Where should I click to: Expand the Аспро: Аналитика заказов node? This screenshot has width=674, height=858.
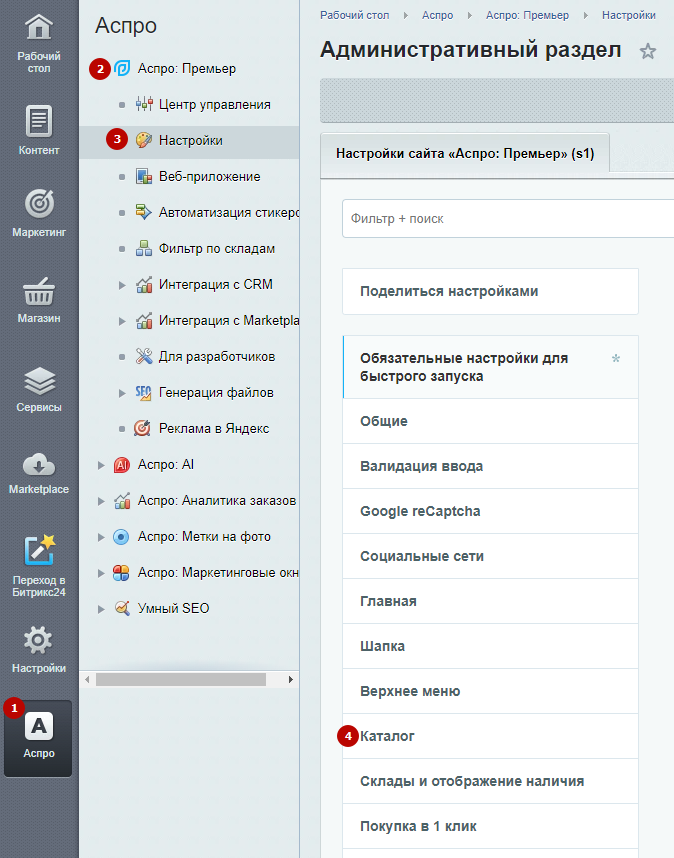coord(101,501)
